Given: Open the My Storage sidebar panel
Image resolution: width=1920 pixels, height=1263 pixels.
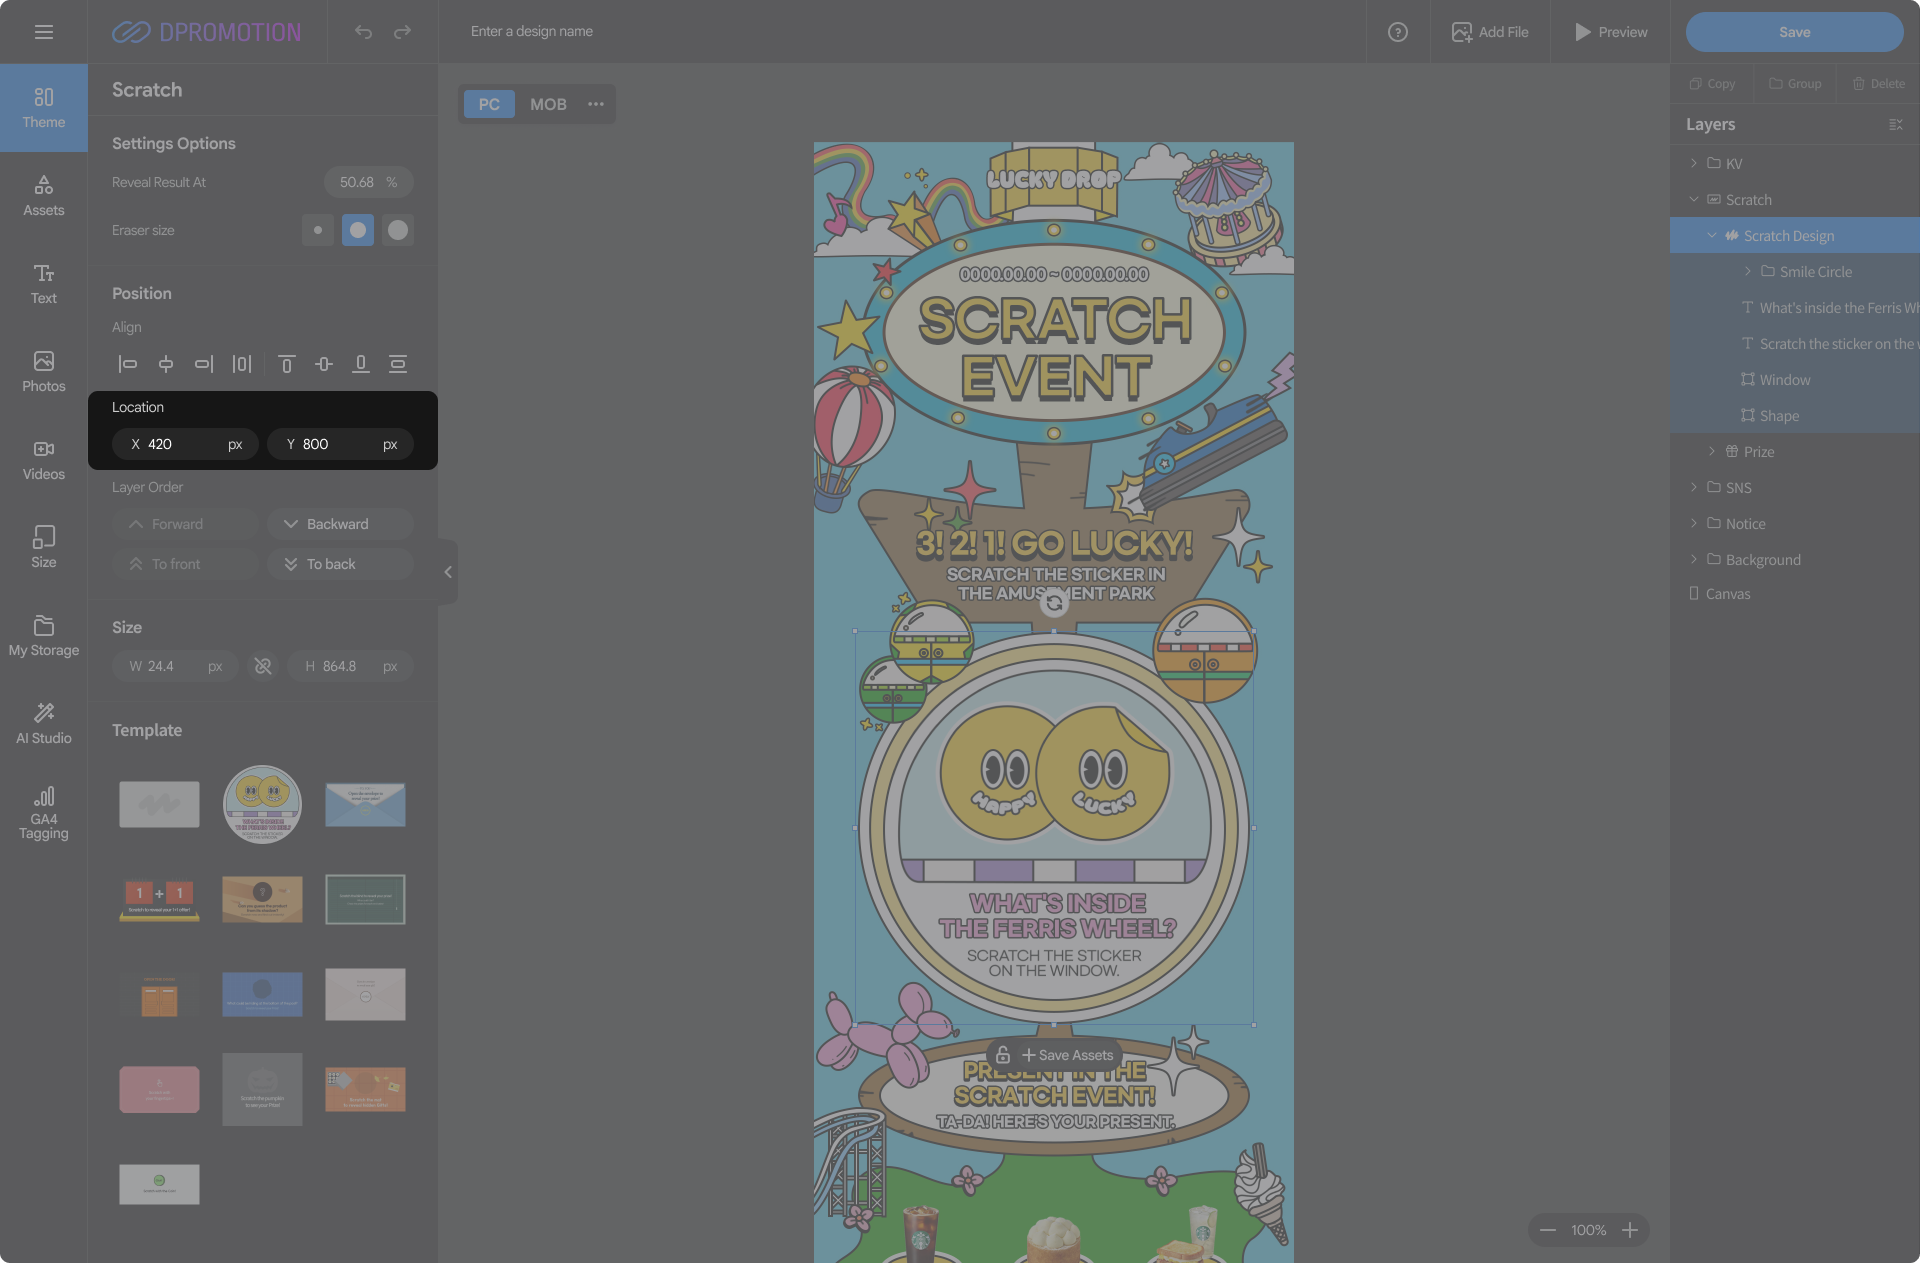Looking at the screenshot, I should pos(43,636).
